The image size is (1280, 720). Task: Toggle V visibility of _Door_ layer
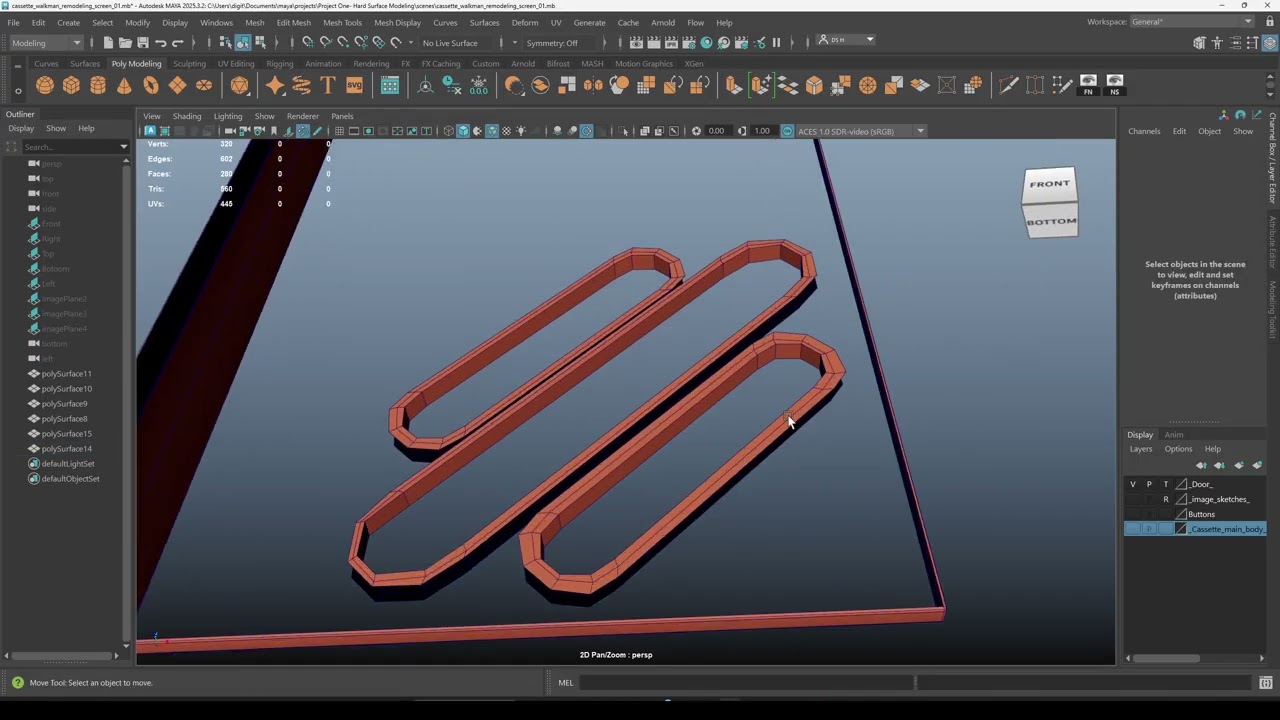1133,484
